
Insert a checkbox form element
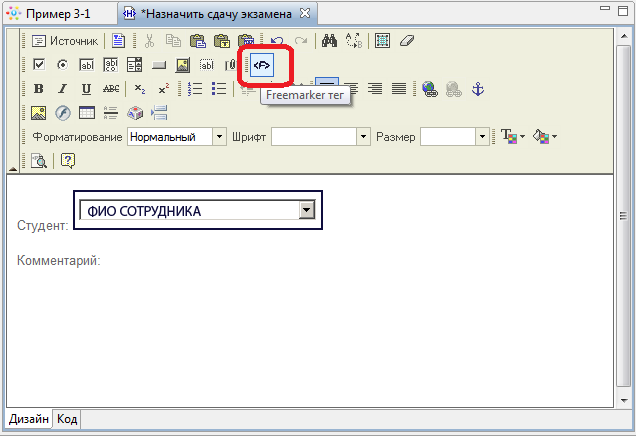click(39, 65)
